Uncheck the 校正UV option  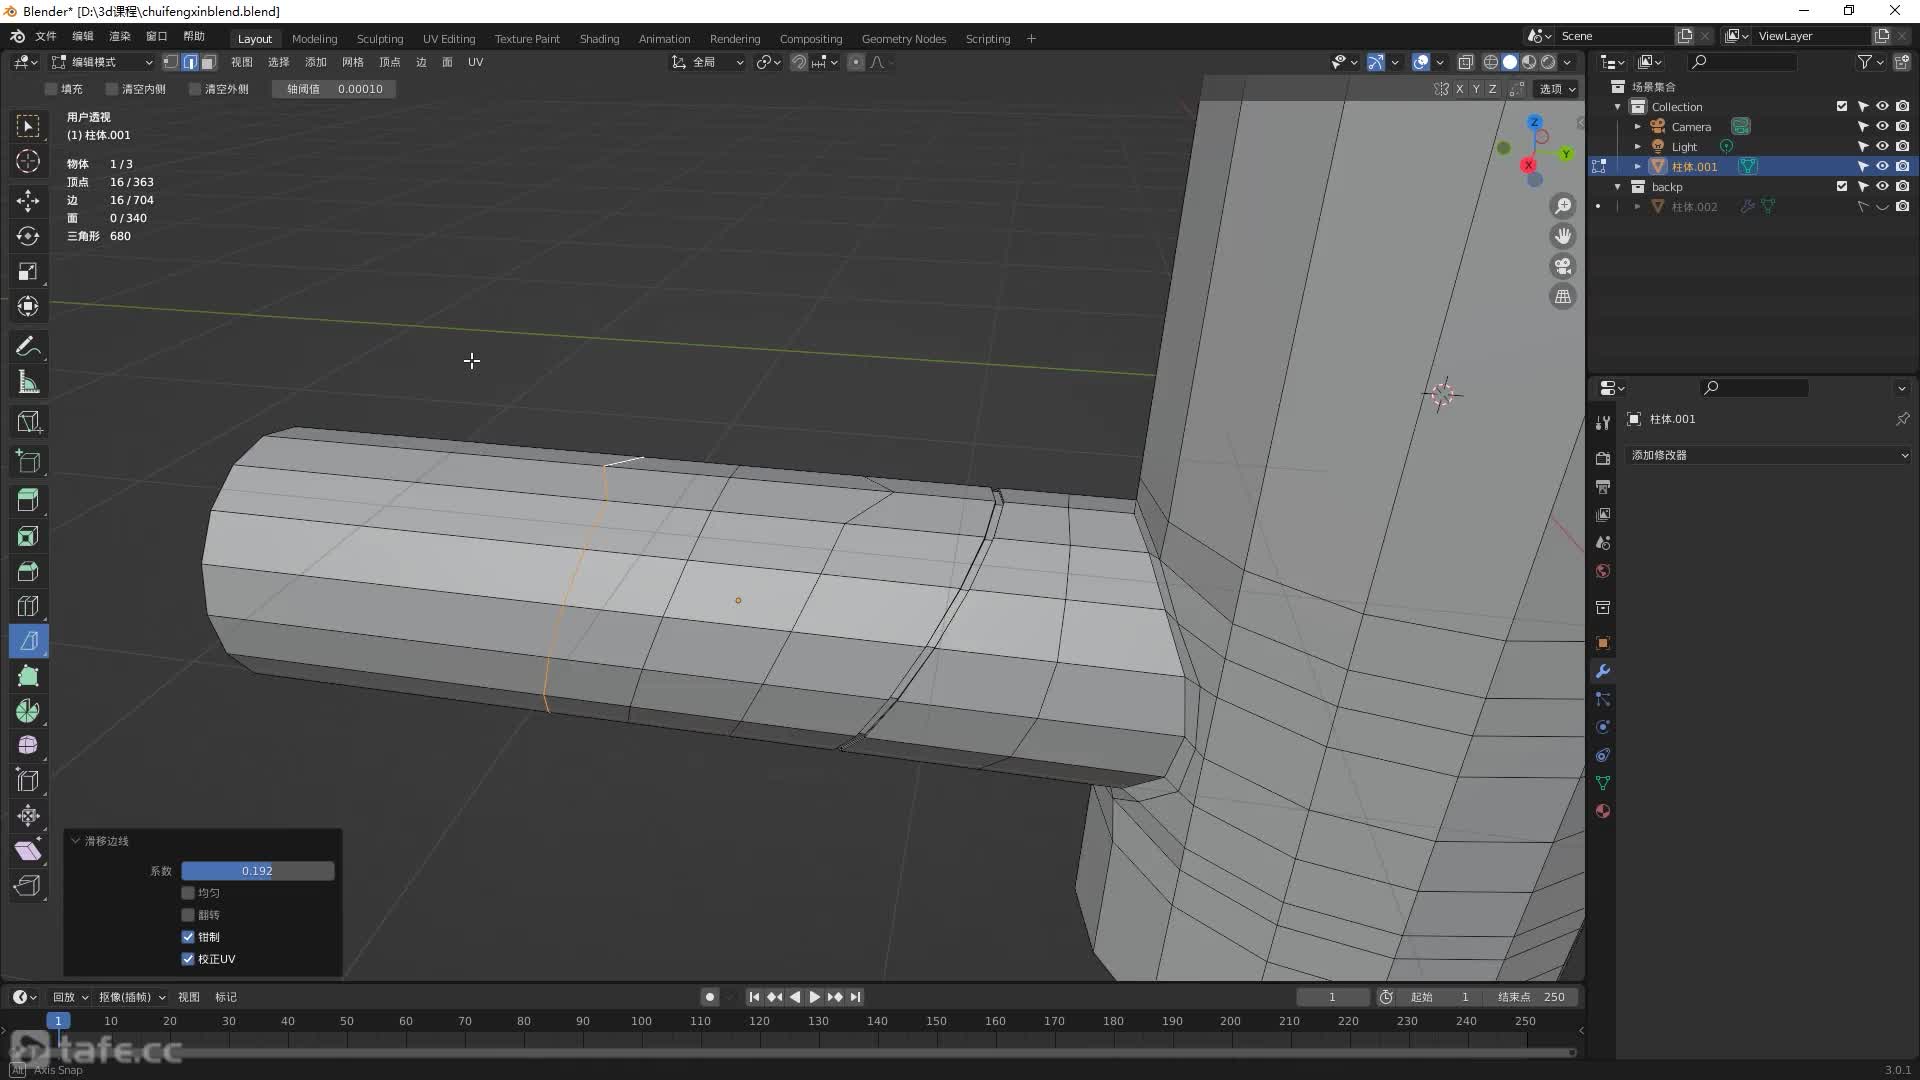[188, 959]
